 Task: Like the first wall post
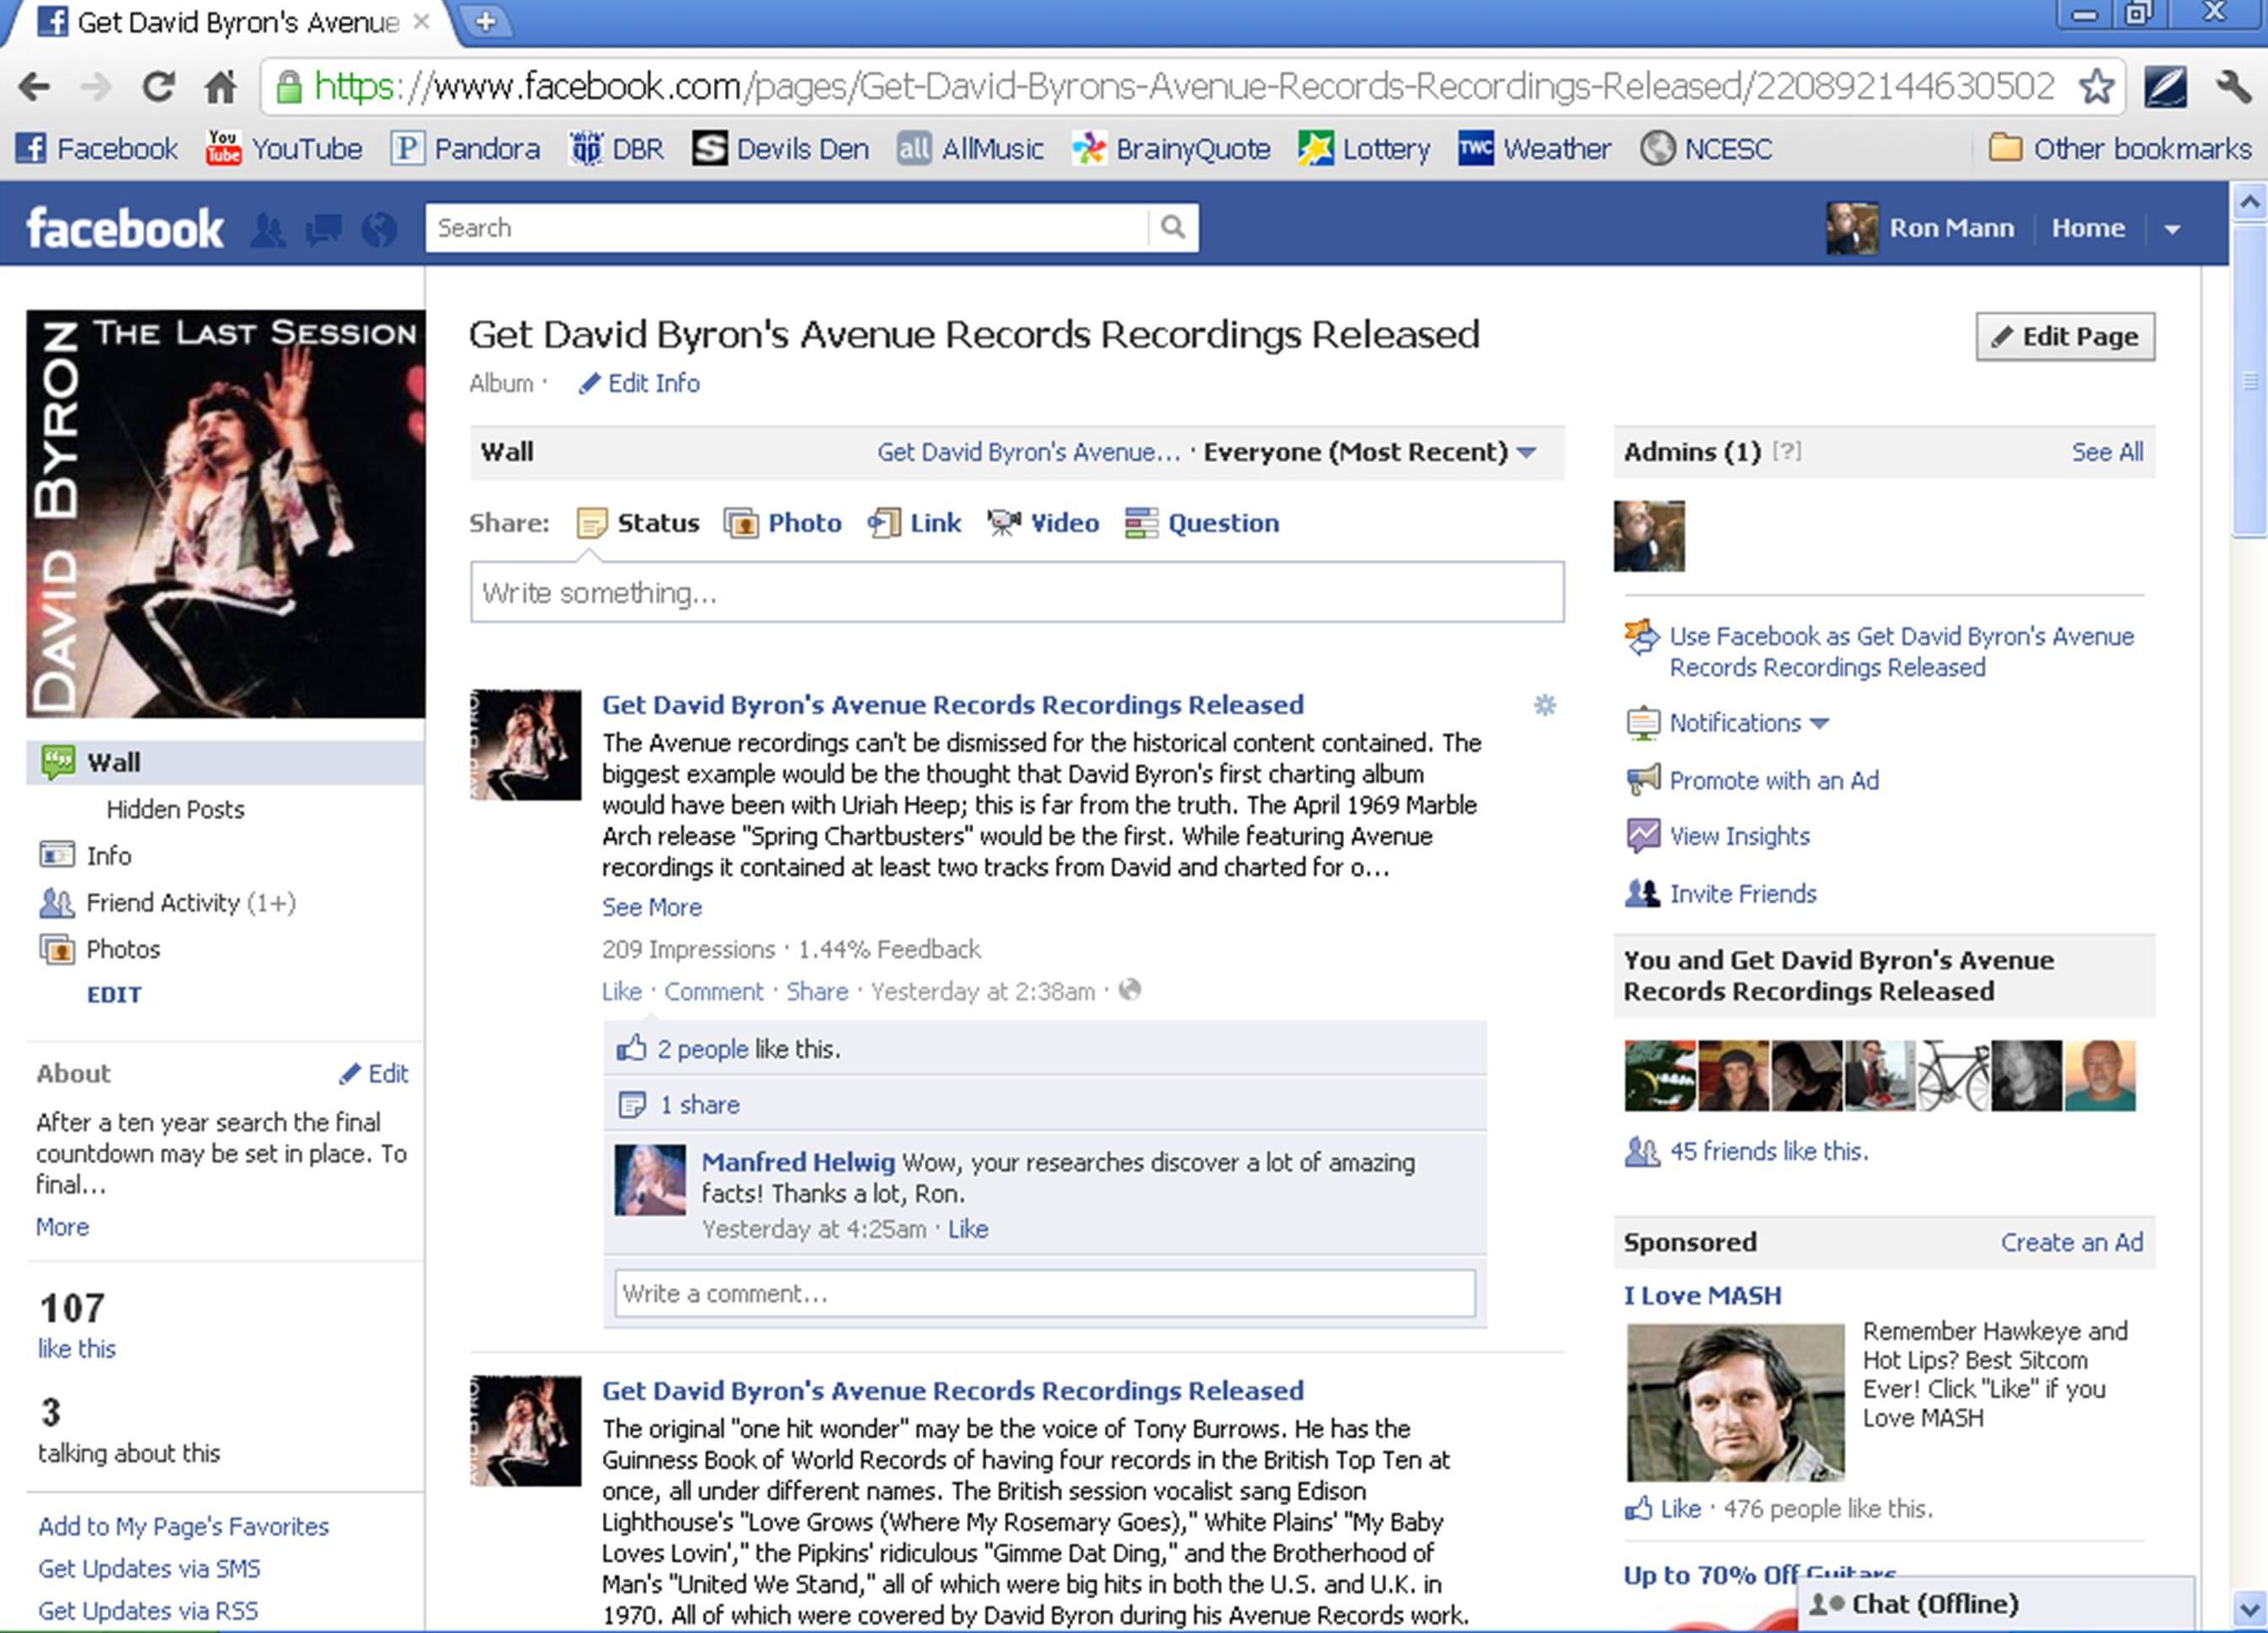tap(621, 992)
